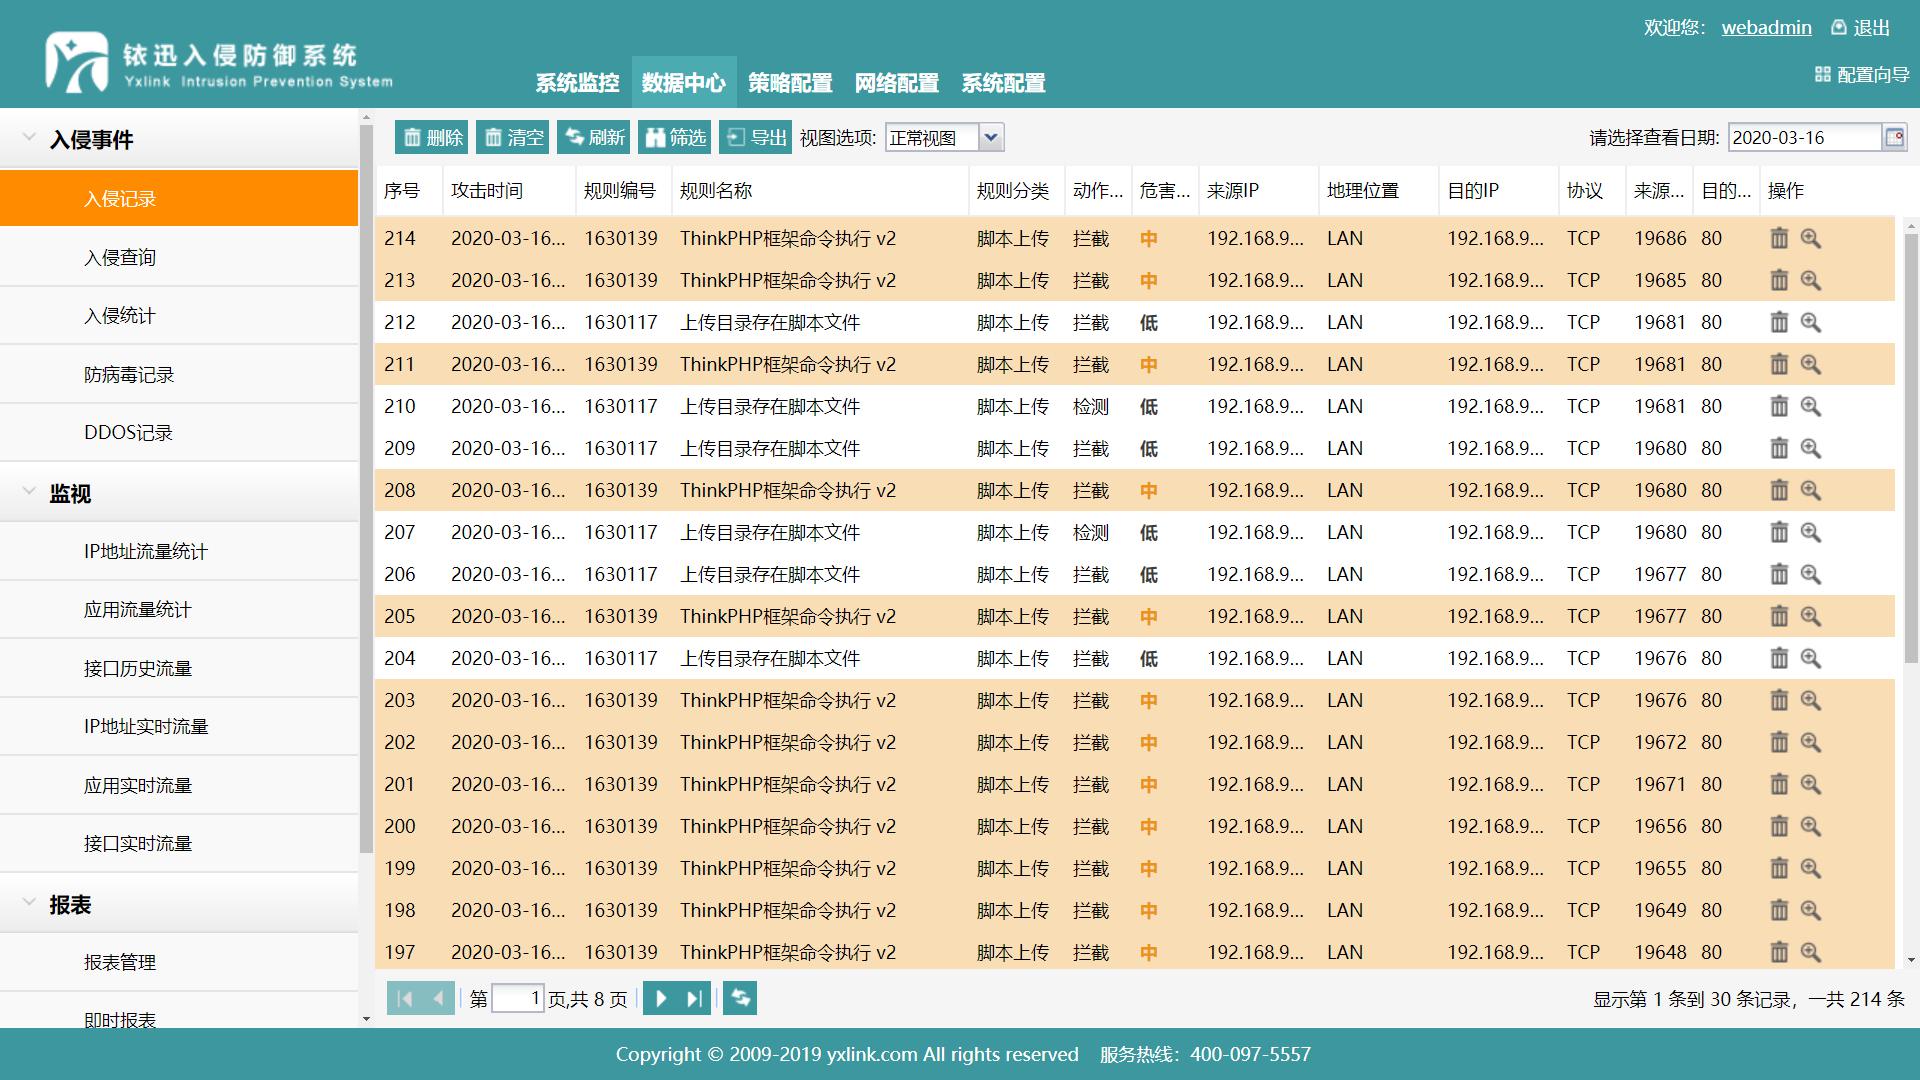This screenshot has width=1920, height=1080.
Task: Go to 防病毒记录 page
Action: point(179,374)
